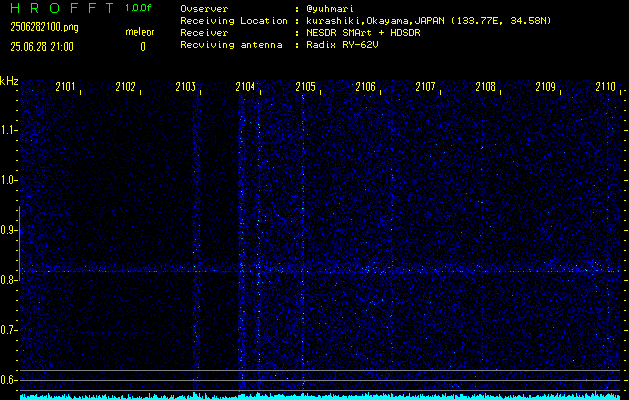Image resolution: width=629 pixels, height=400 pixels.
Task: Click the 0.6 kHz axis label
Action: point(8,380)
